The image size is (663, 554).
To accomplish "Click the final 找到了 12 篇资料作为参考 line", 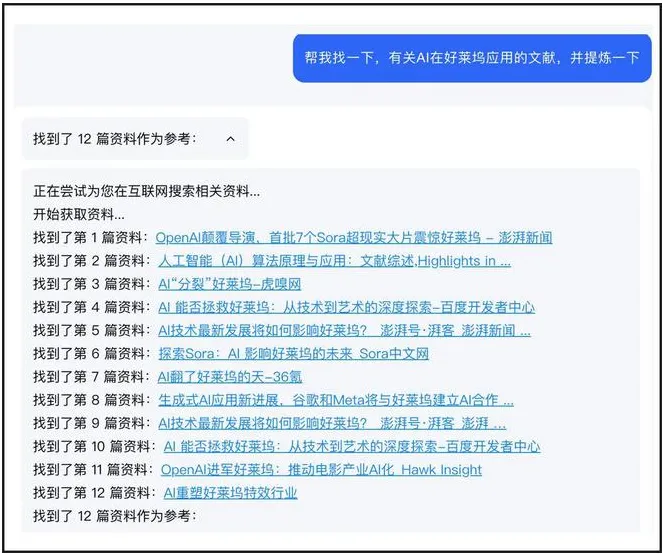I will 115,516.
